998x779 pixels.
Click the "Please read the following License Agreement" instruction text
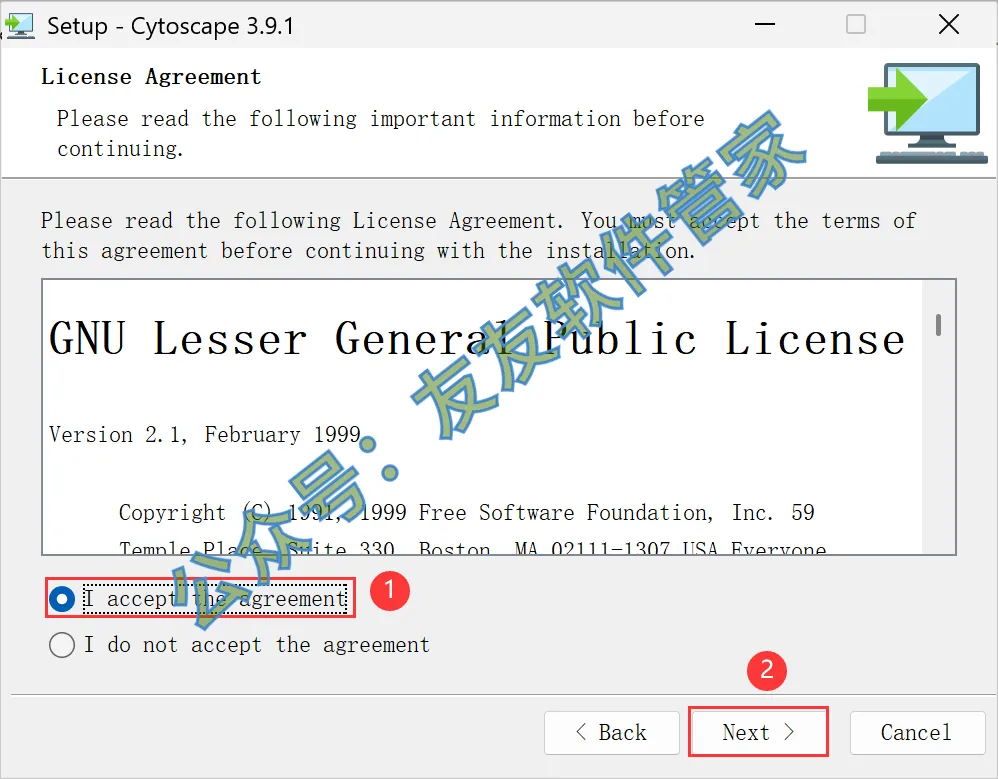[479, 235]
